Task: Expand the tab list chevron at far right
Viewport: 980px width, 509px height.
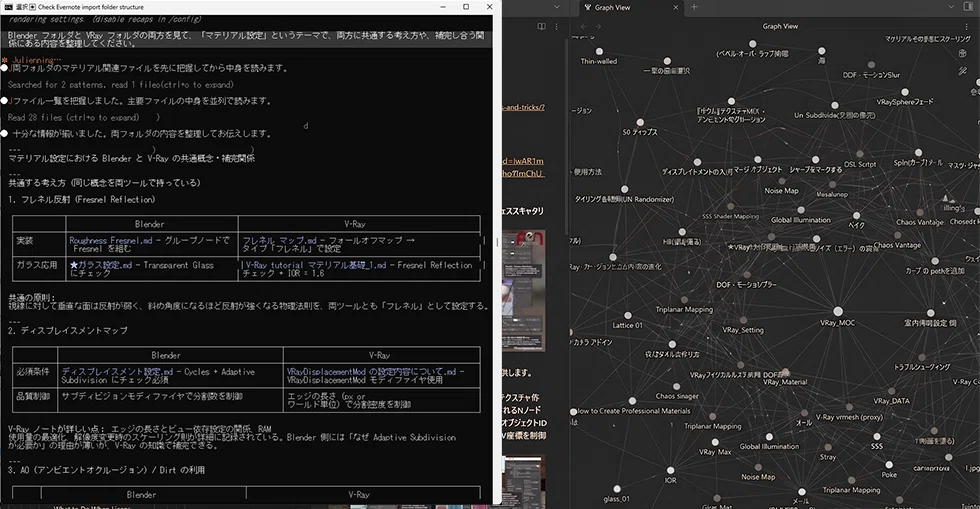Action: tap(951, 7)
